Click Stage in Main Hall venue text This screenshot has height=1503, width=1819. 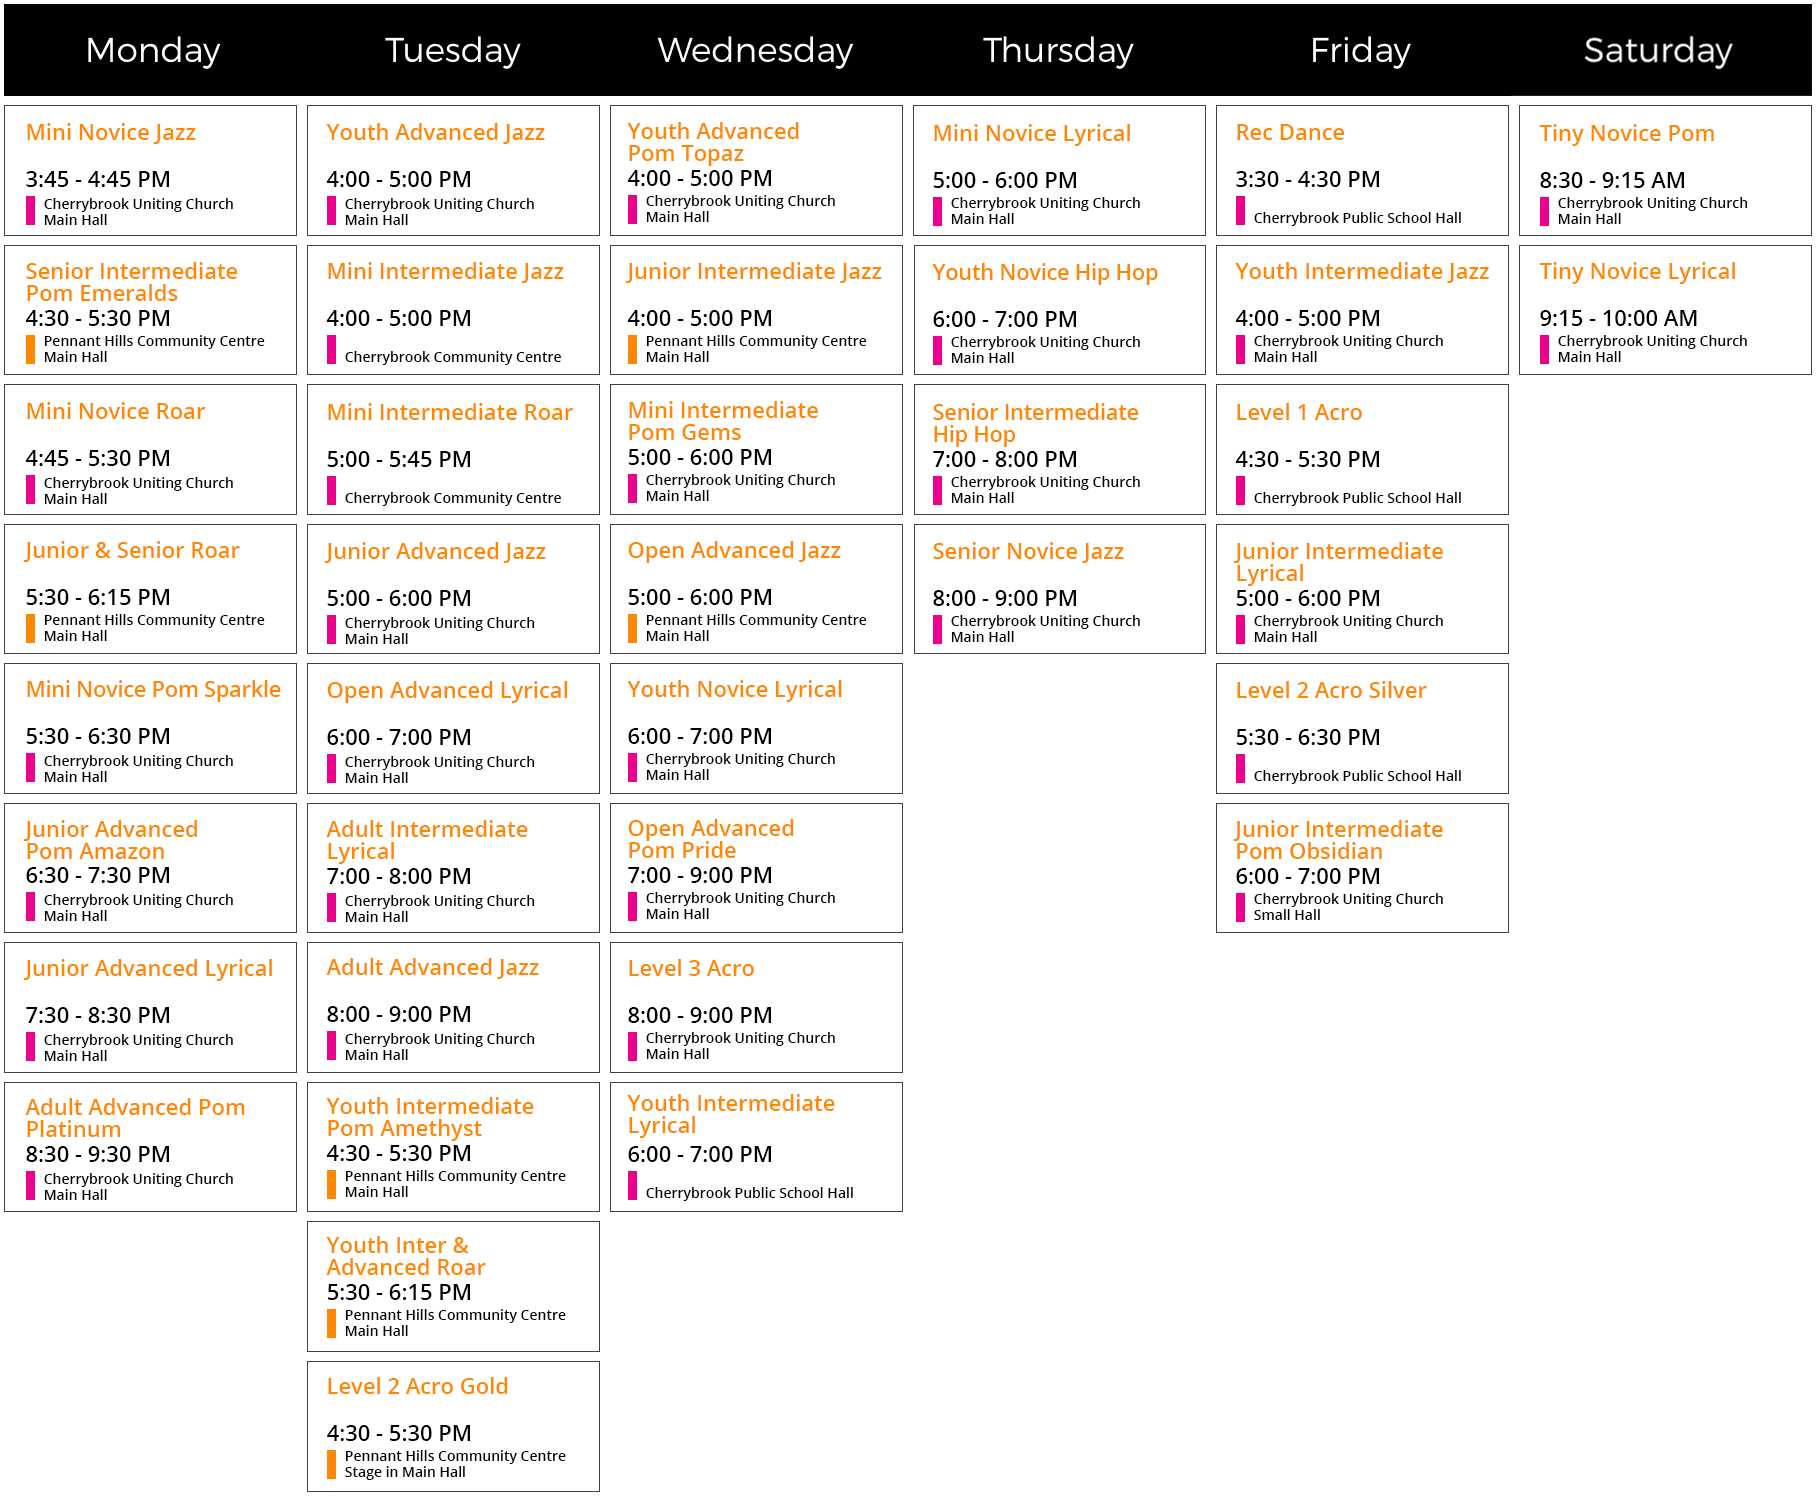(x=405, y=1472)
